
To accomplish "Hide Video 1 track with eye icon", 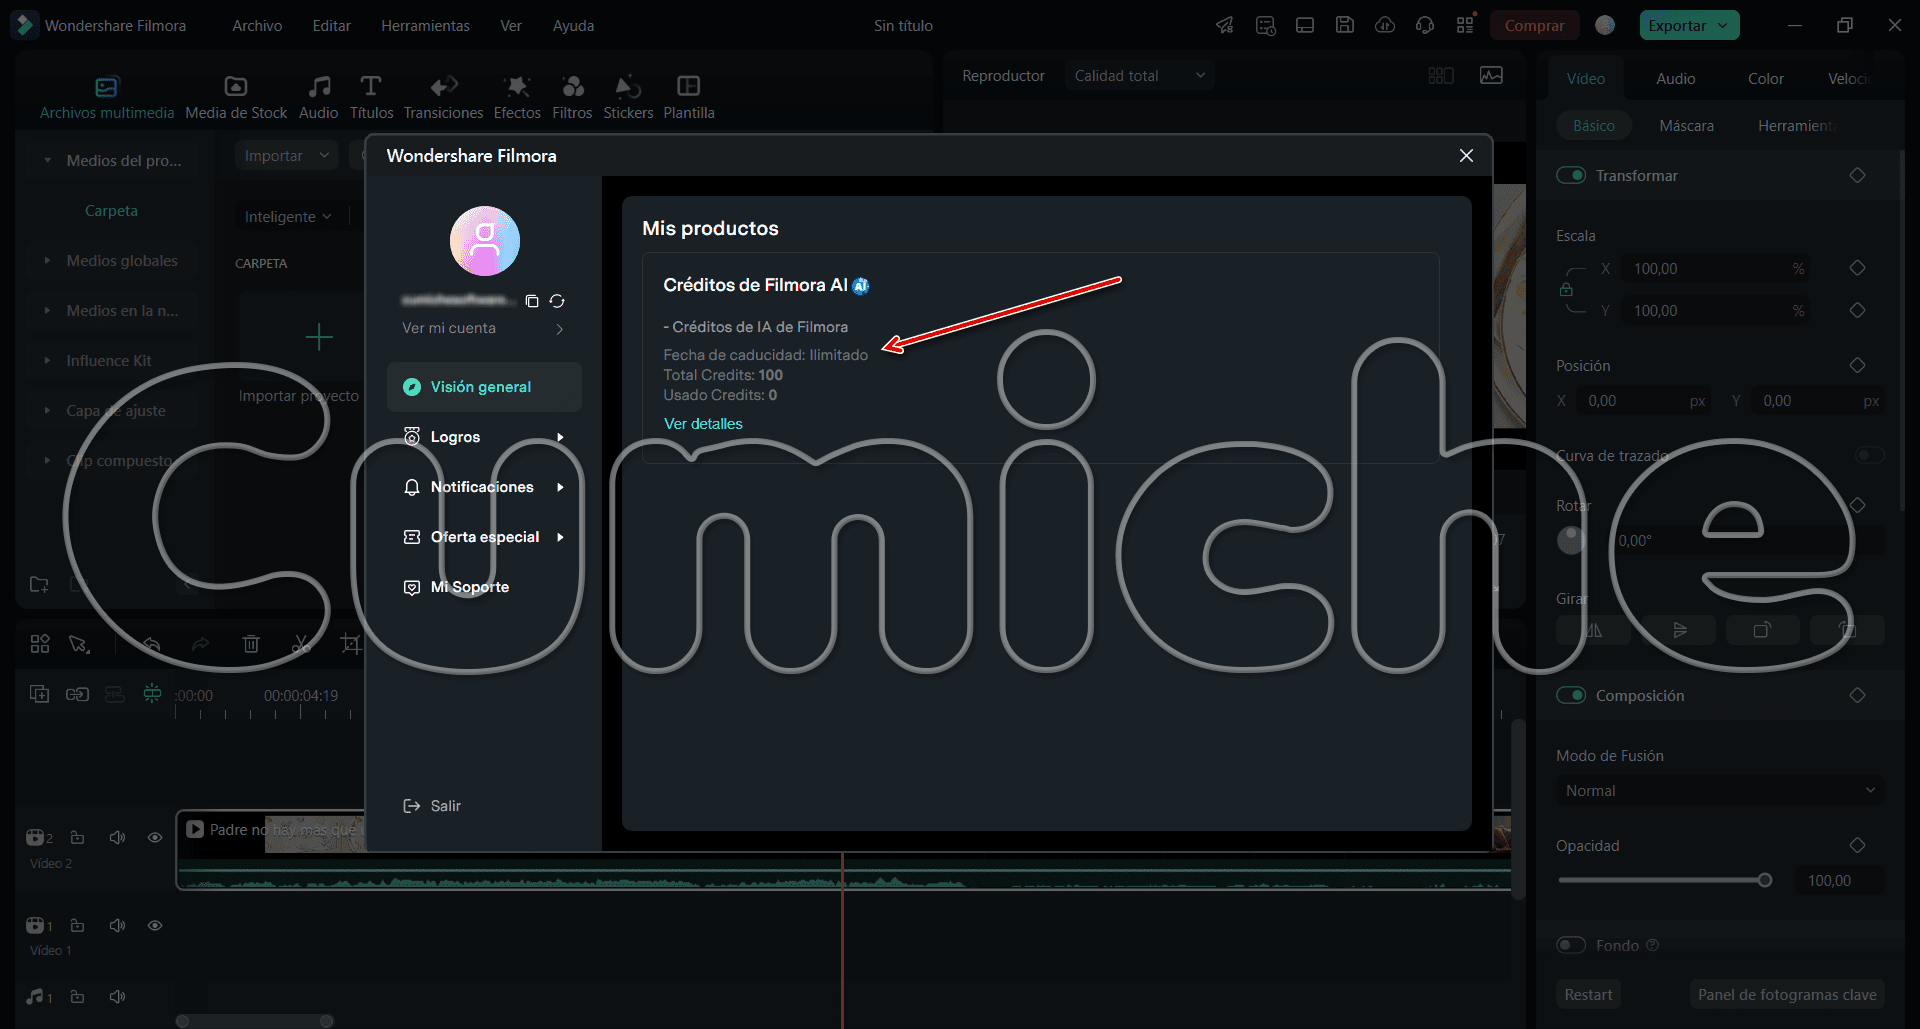I will click(x=155, y=925).
